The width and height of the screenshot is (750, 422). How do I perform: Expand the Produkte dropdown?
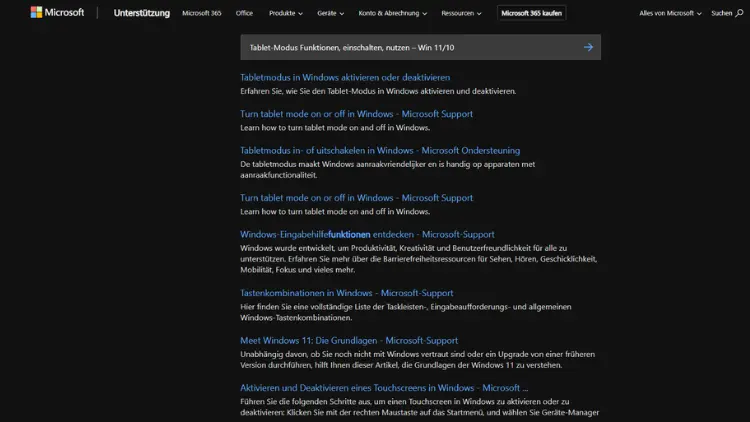286,13
